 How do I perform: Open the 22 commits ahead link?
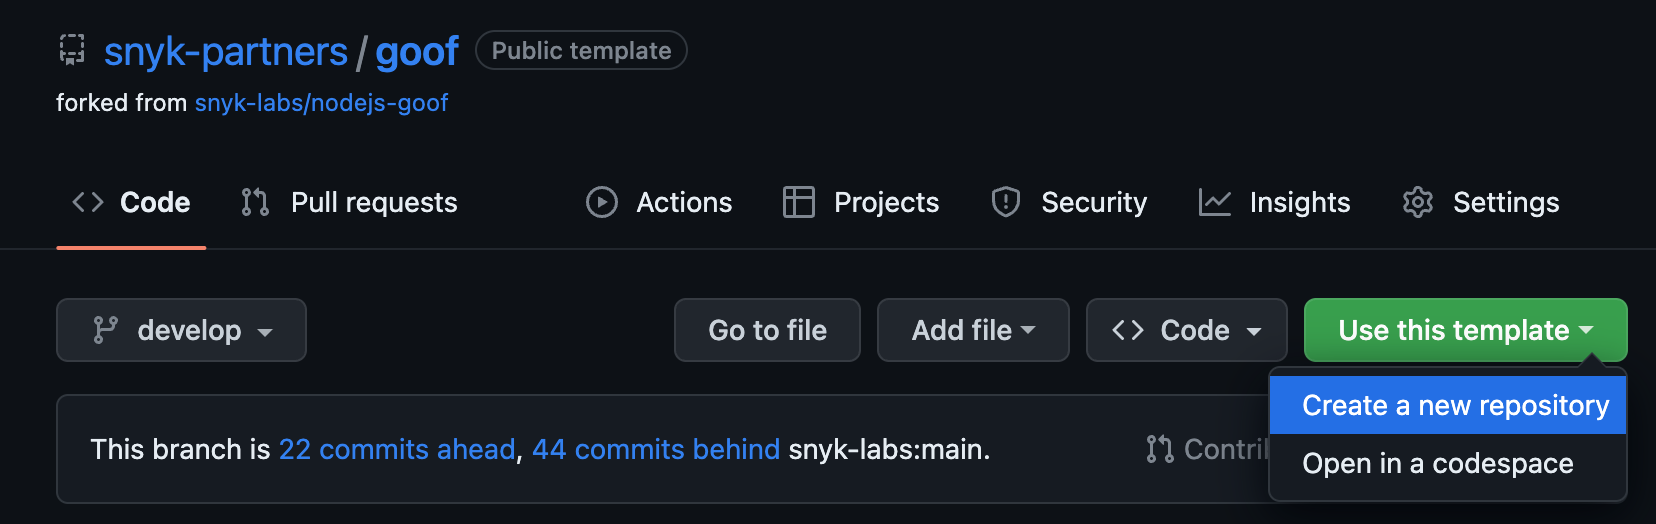pos(396,450)
